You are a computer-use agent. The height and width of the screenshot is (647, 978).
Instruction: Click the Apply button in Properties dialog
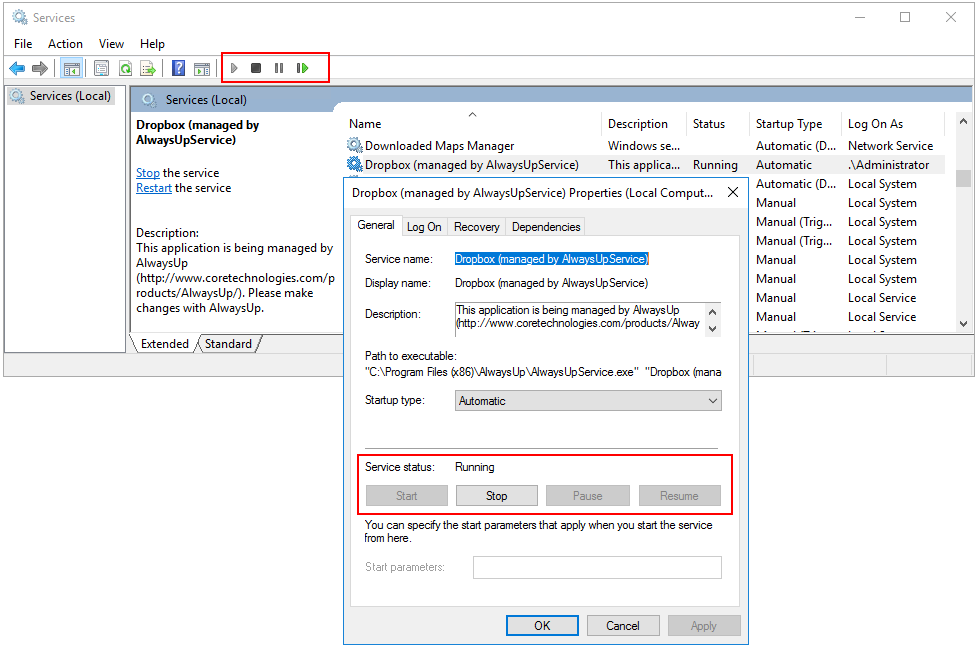(x=704, y=625)
